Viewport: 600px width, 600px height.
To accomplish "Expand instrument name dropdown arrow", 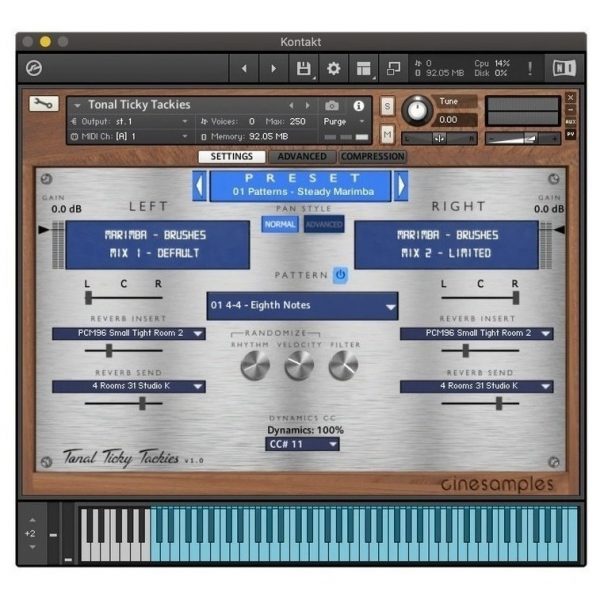I will coord(77,105).
